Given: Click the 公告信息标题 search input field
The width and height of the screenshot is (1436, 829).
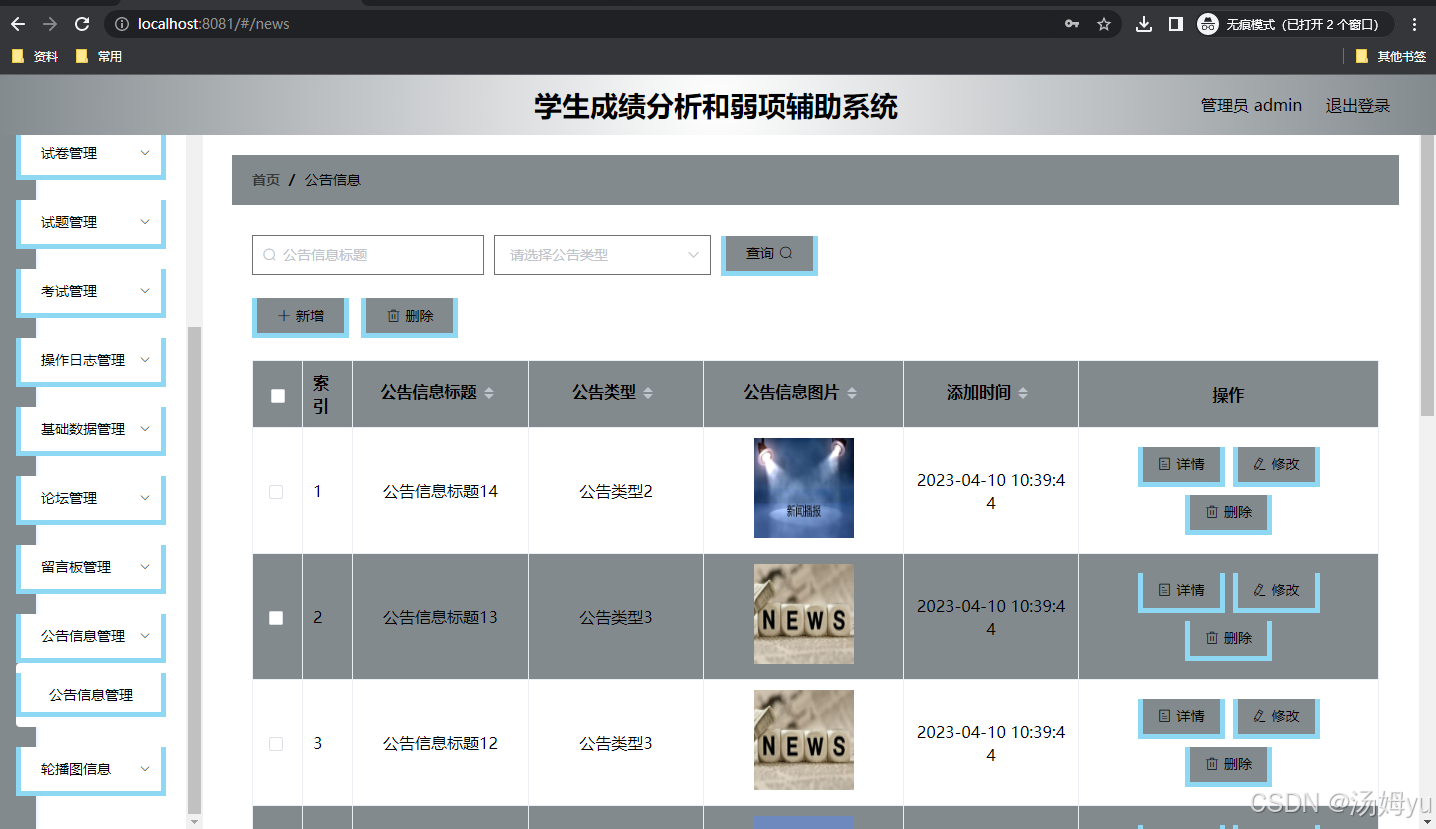Looking at the screenshot, I should 368,255.
